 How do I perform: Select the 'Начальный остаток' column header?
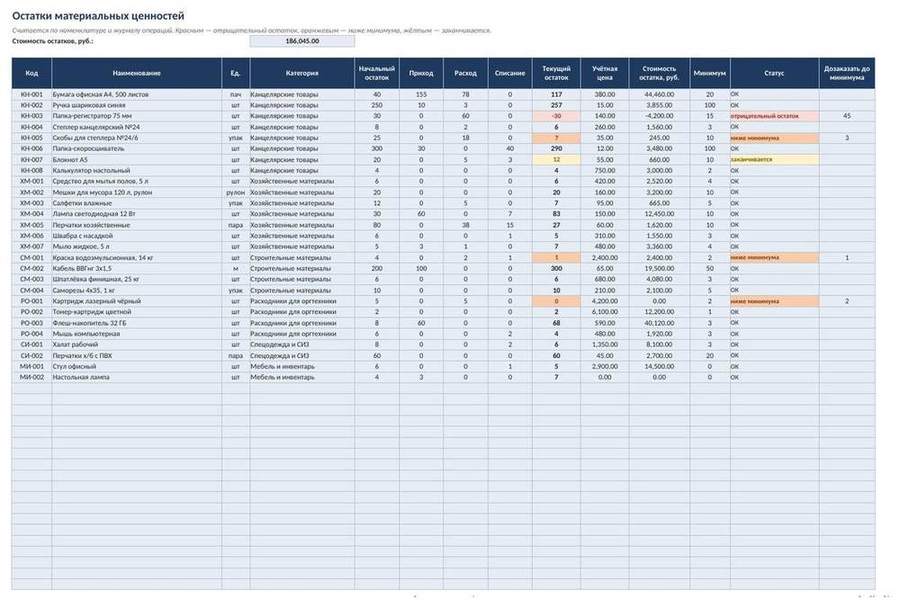click(377, 73)
